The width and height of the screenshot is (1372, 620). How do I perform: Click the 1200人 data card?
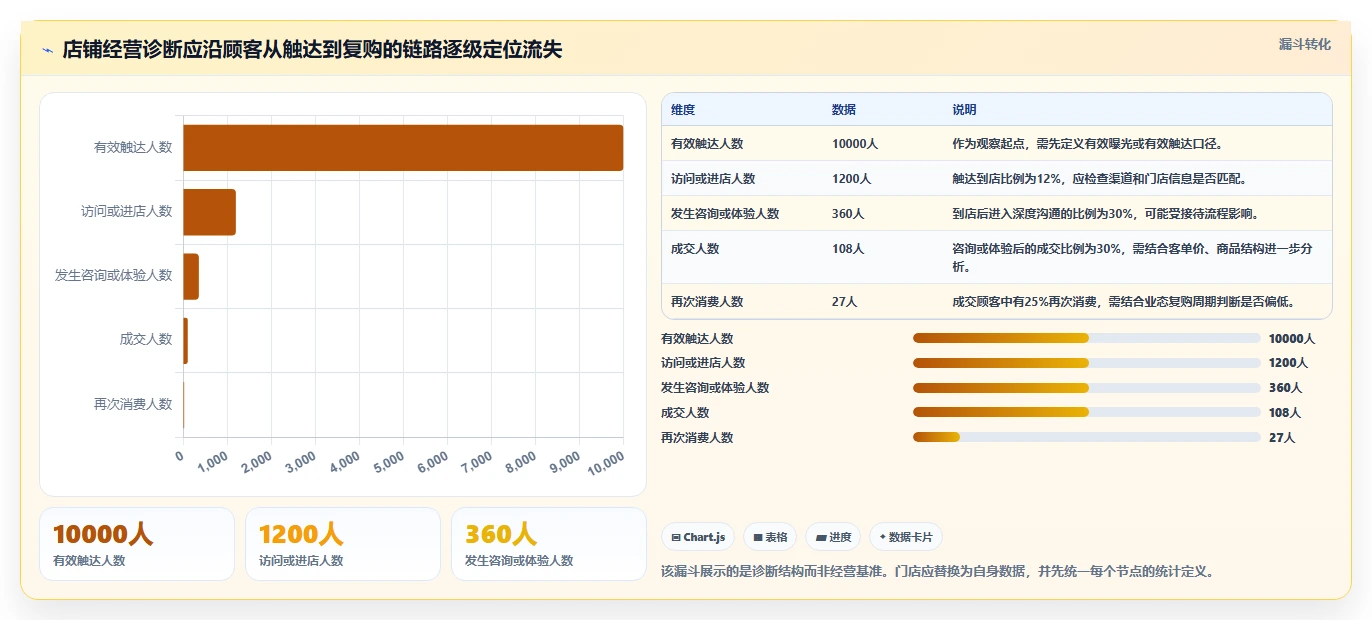pos(343,544)
